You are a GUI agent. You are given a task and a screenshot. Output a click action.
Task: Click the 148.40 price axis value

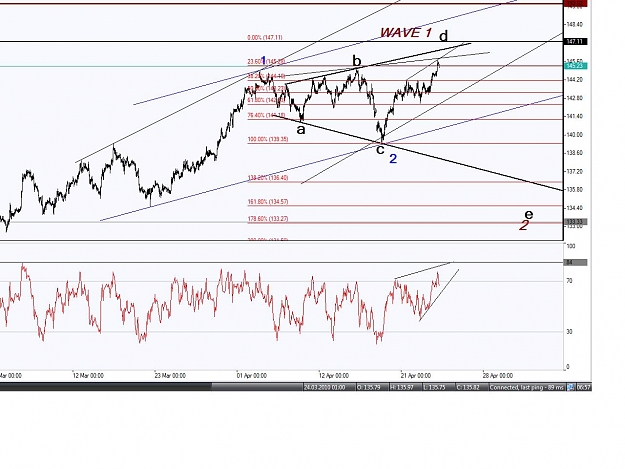[x=575, y=24]
